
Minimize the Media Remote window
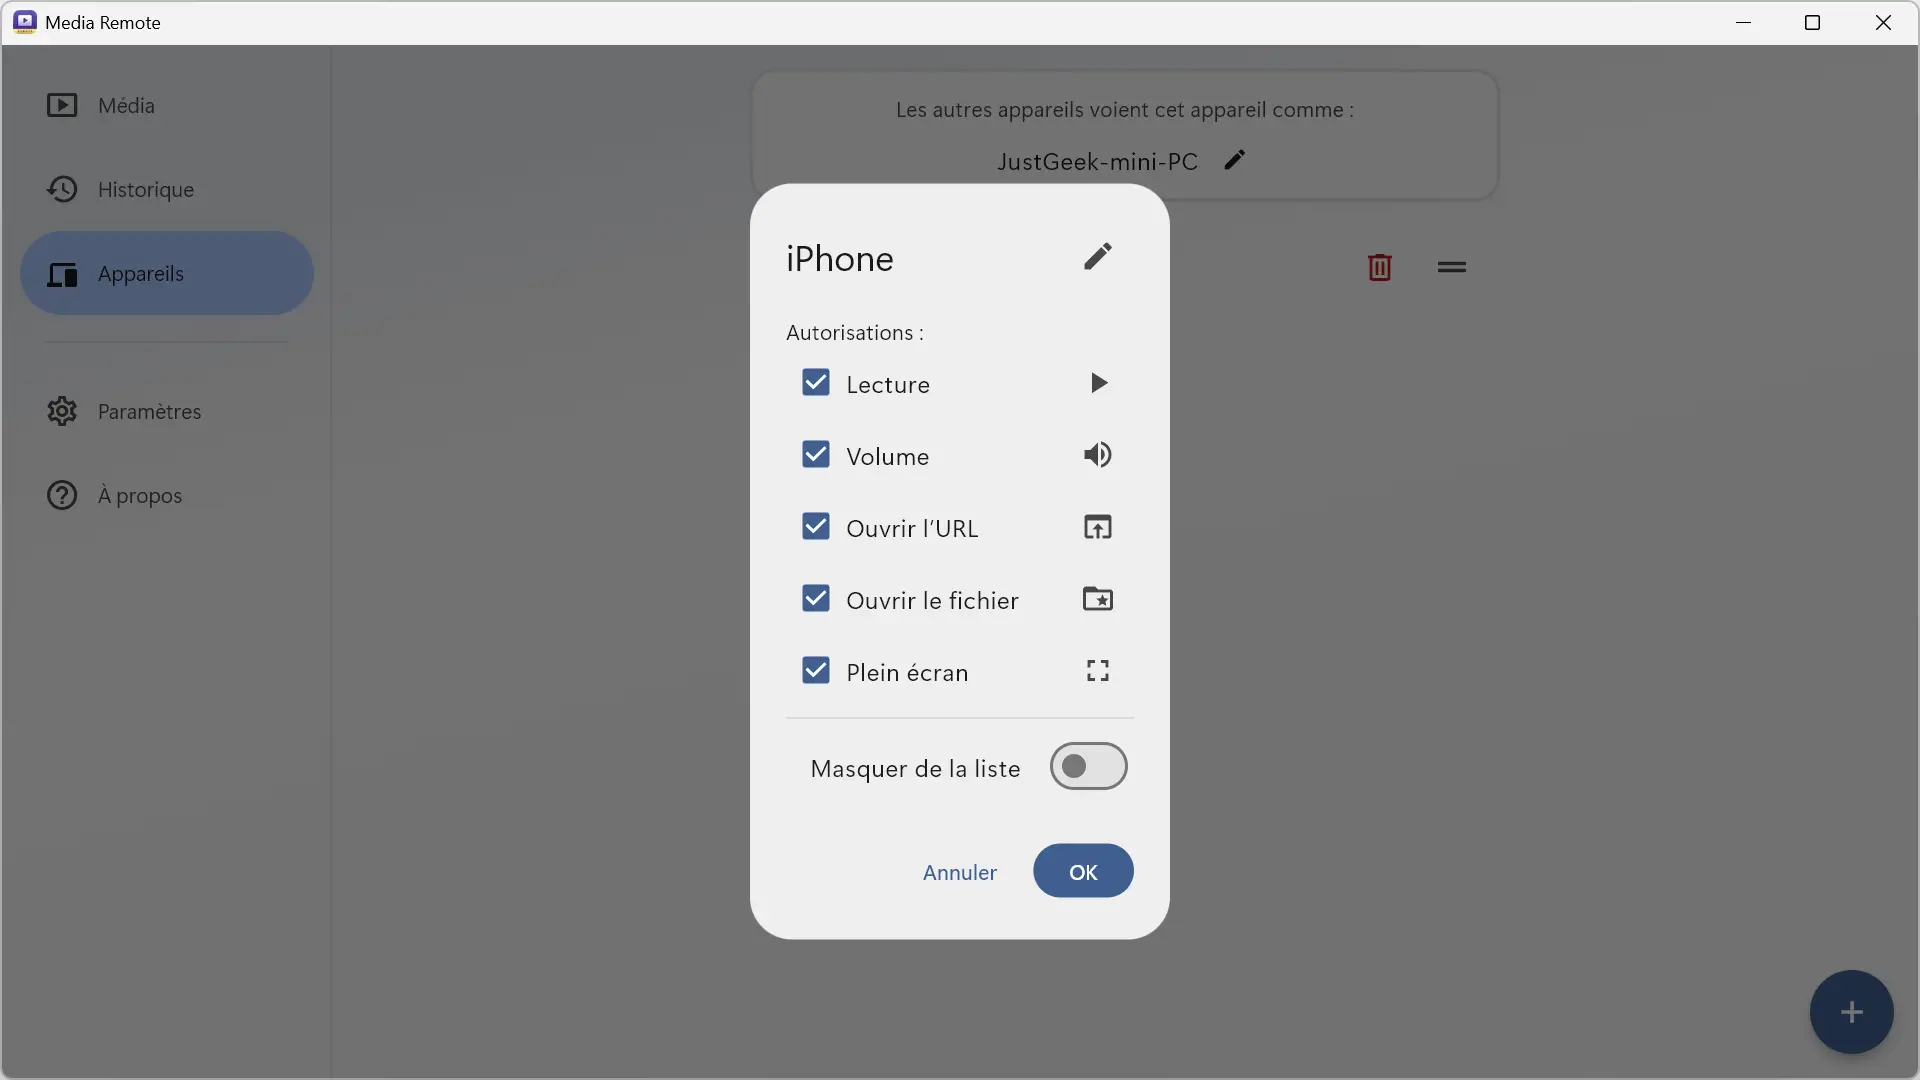[x=1744, y=22]
